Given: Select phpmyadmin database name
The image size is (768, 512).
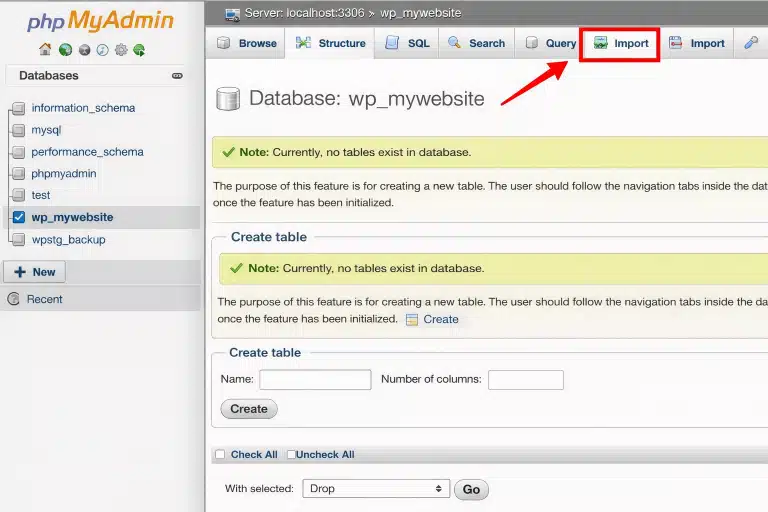Looking at the screenshot, I should (64, 173).
